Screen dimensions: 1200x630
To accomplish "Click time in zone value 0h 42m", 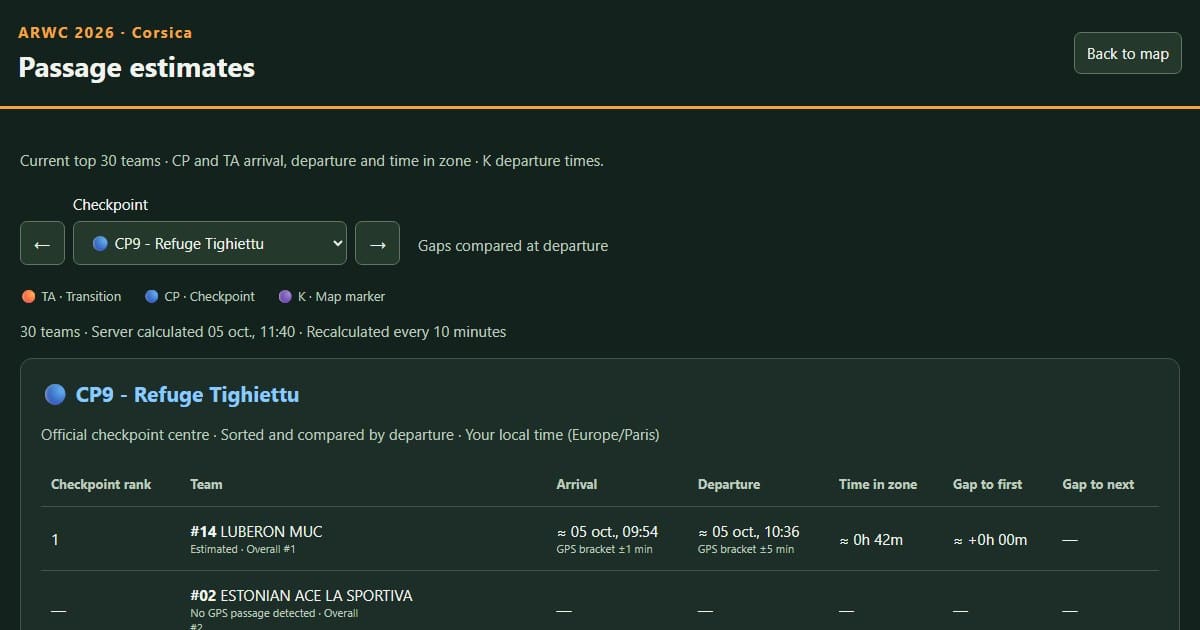I will 871,540.
